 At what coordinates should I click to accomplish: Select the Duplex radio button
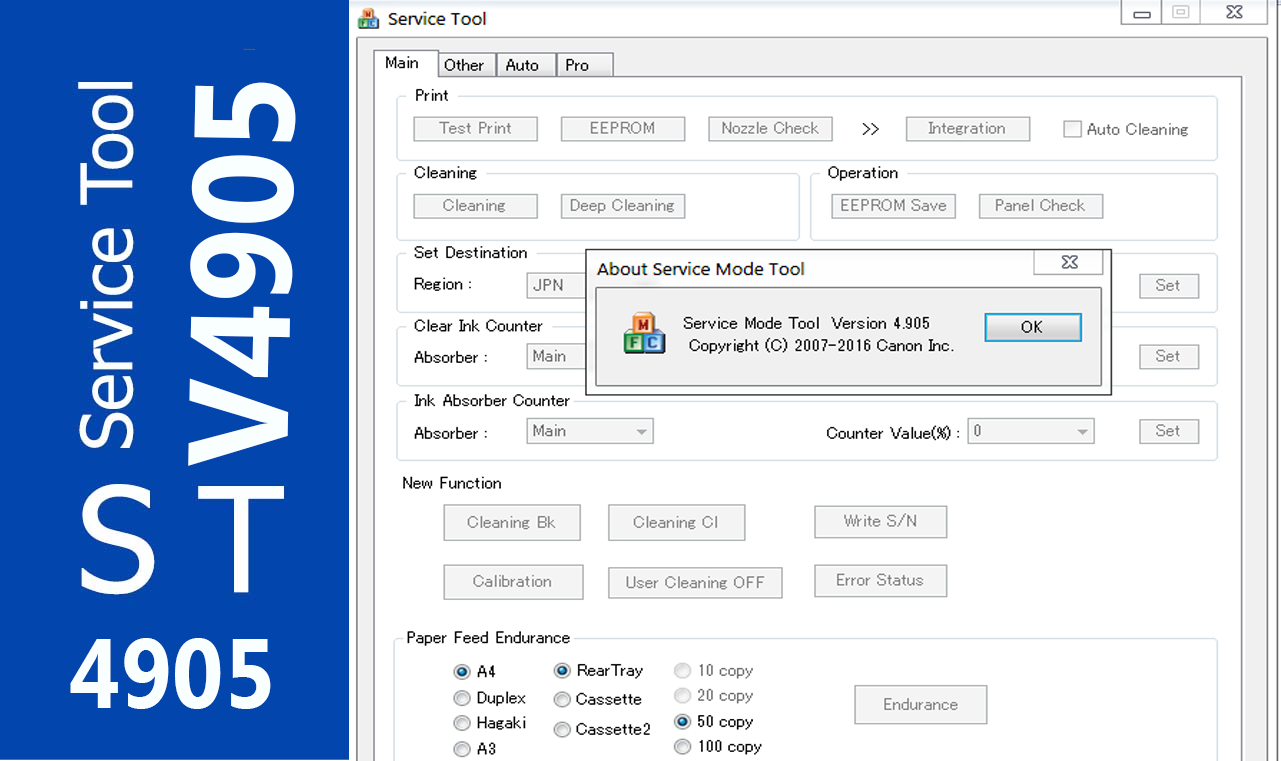462,698
